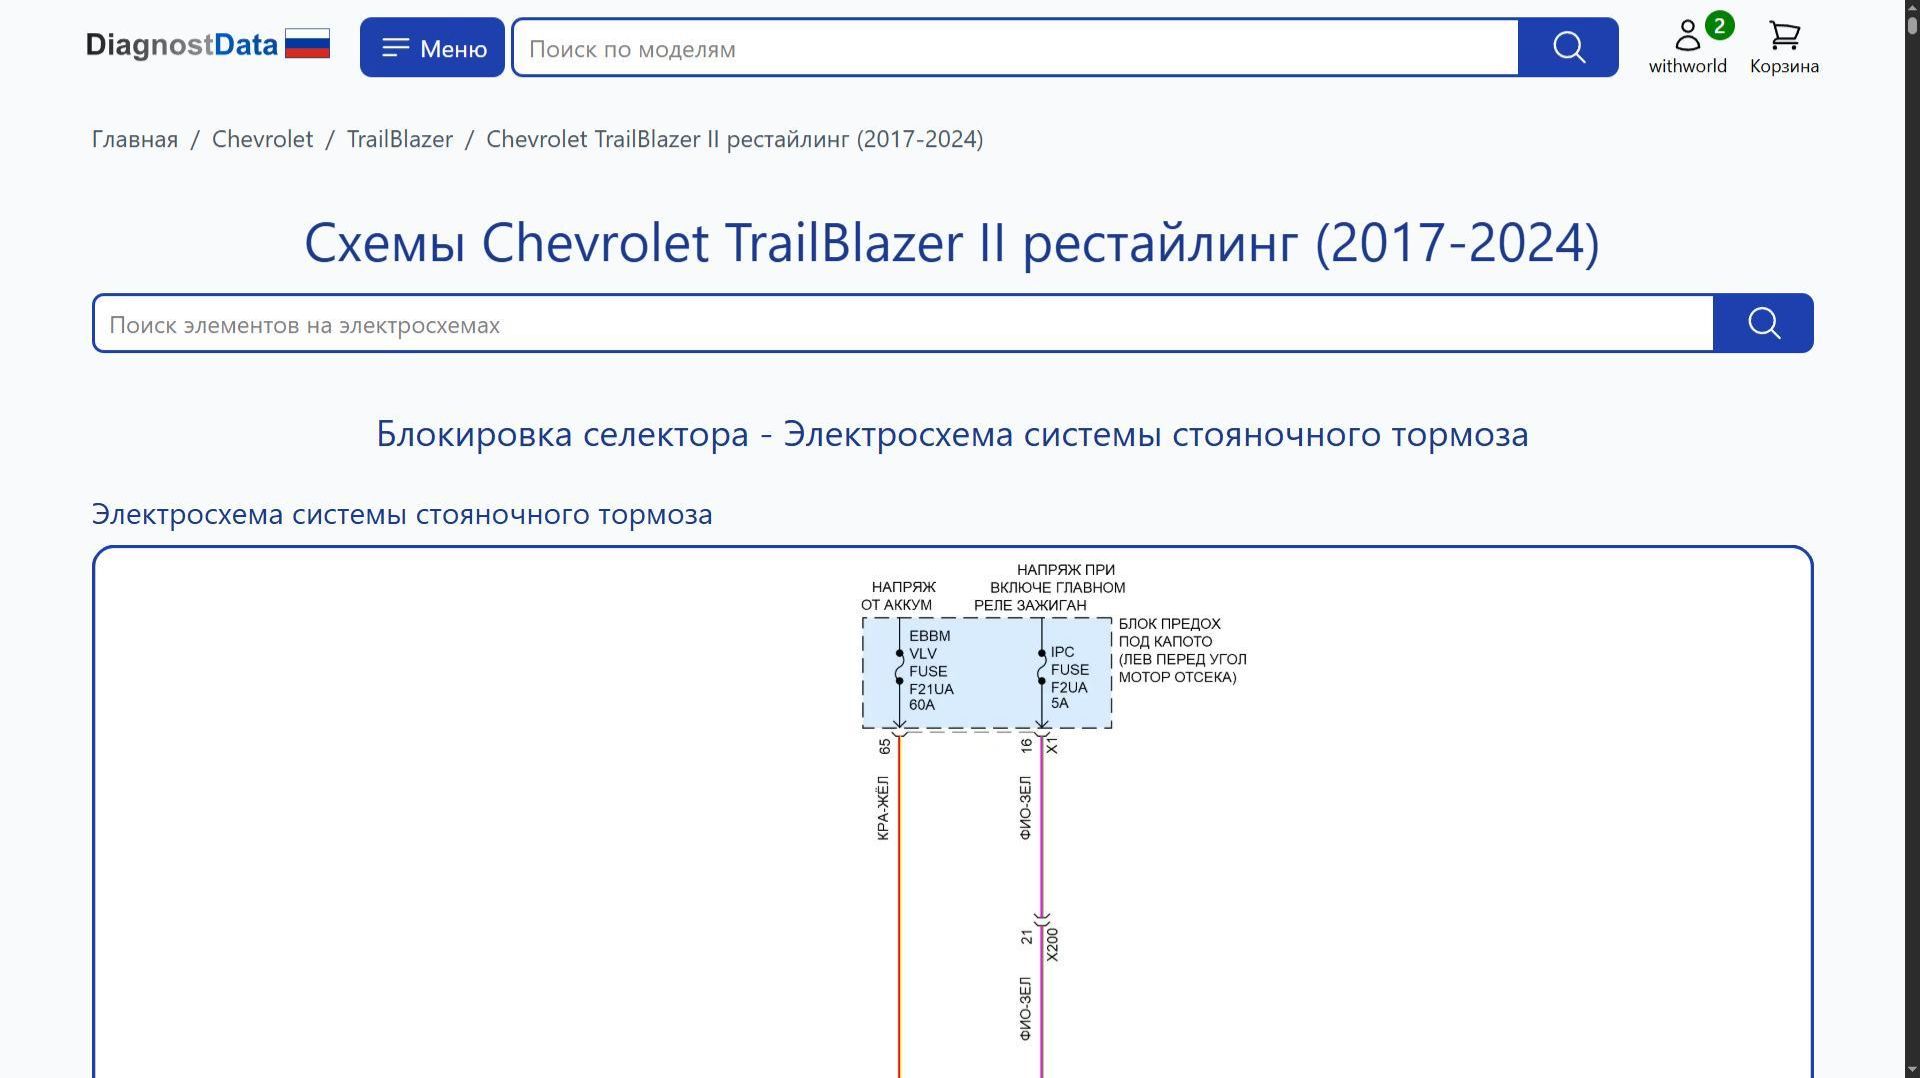1920x1078 pixels.
Task: Click Электросхема системы стояночного тормоза subheading
Action: click(x=402, y=514)
